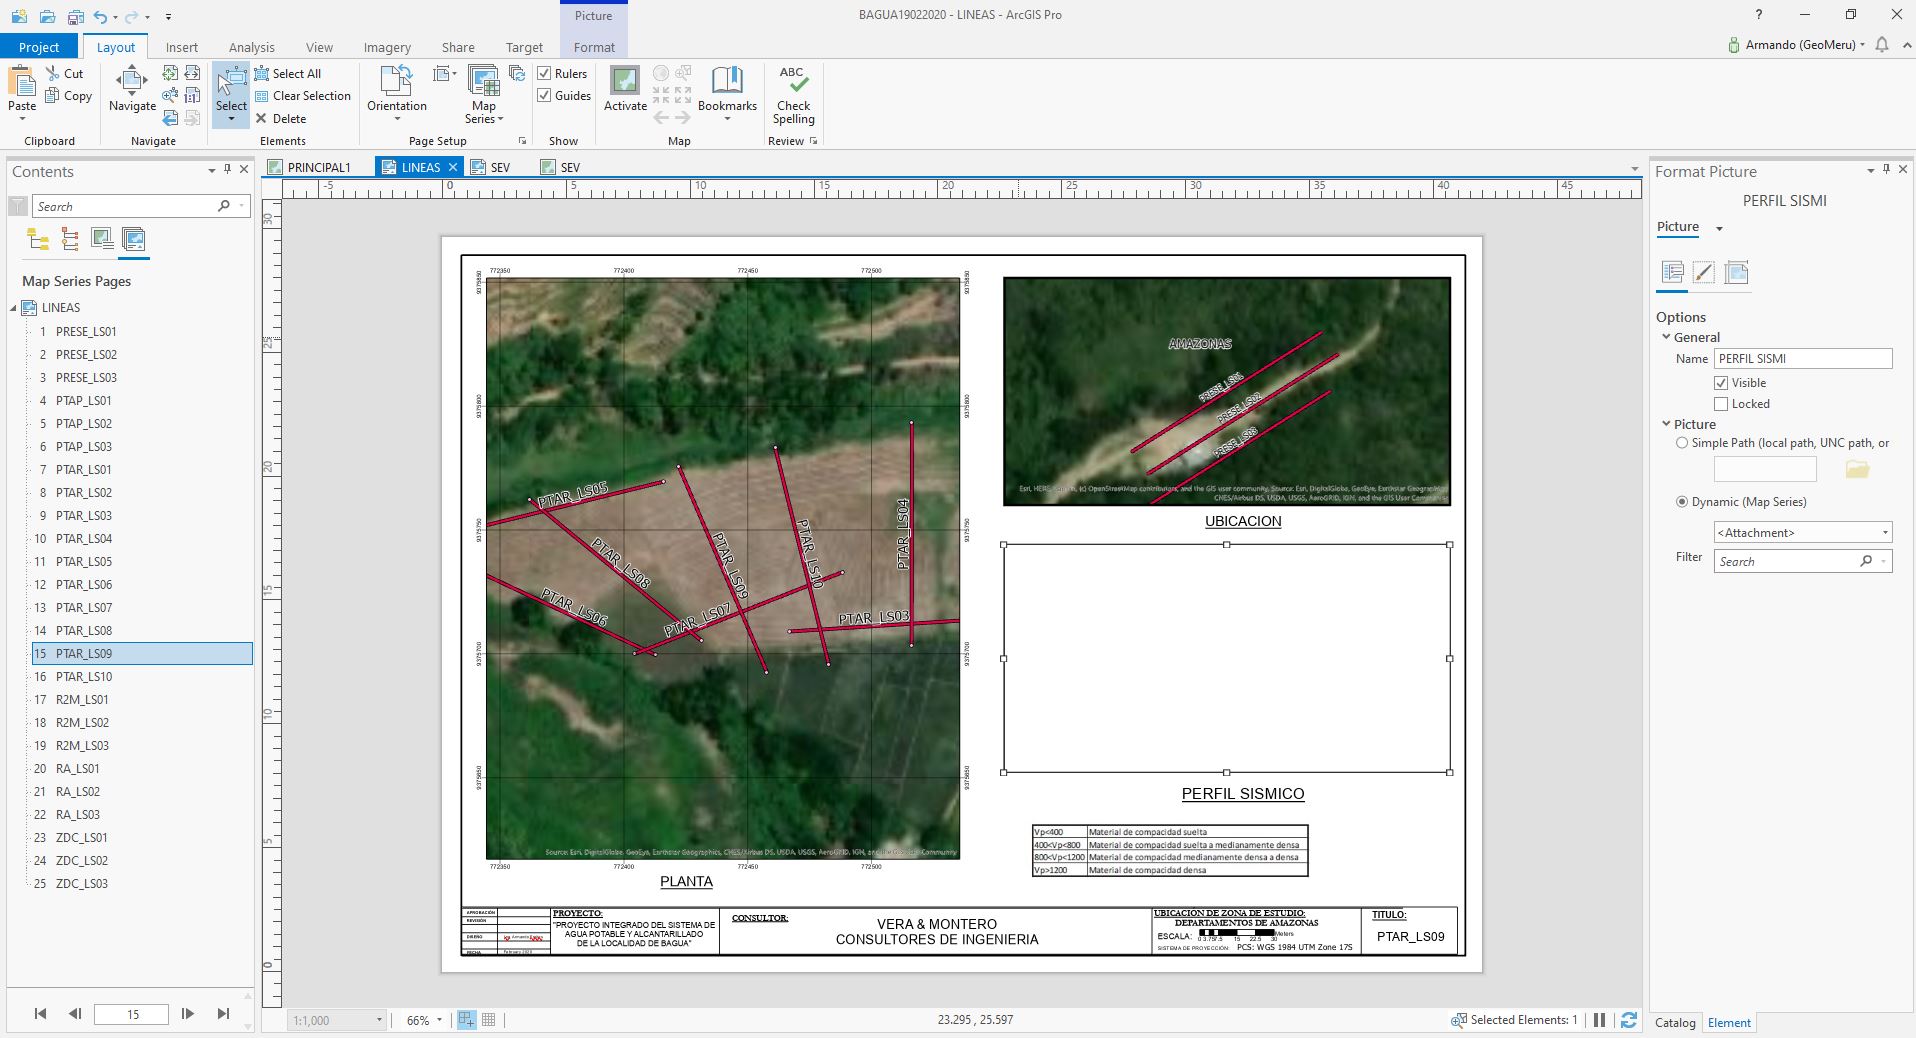
Task: Pause drawing in the status bar
Action: coord(1600,1020)
